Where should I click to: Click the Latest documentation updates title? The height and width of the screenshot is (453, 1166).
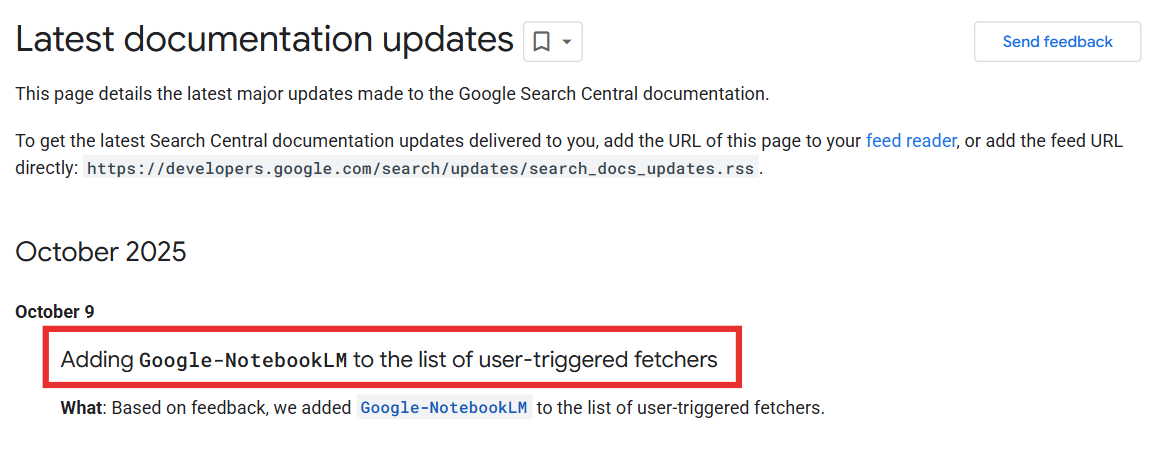tap(264, 40)
